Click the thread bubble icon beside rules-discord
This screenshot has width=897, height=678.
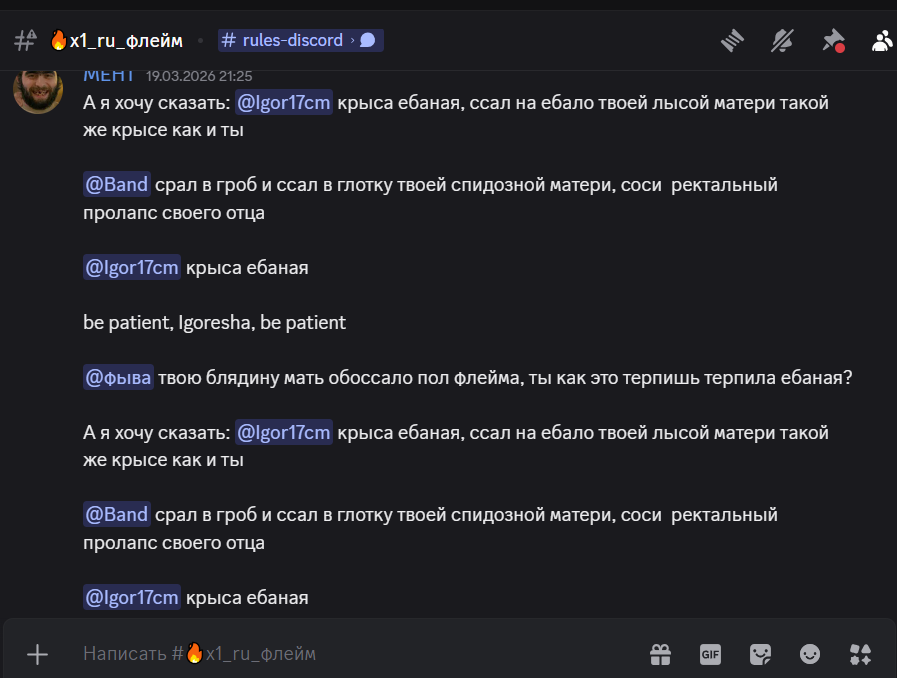coord(367,40)
